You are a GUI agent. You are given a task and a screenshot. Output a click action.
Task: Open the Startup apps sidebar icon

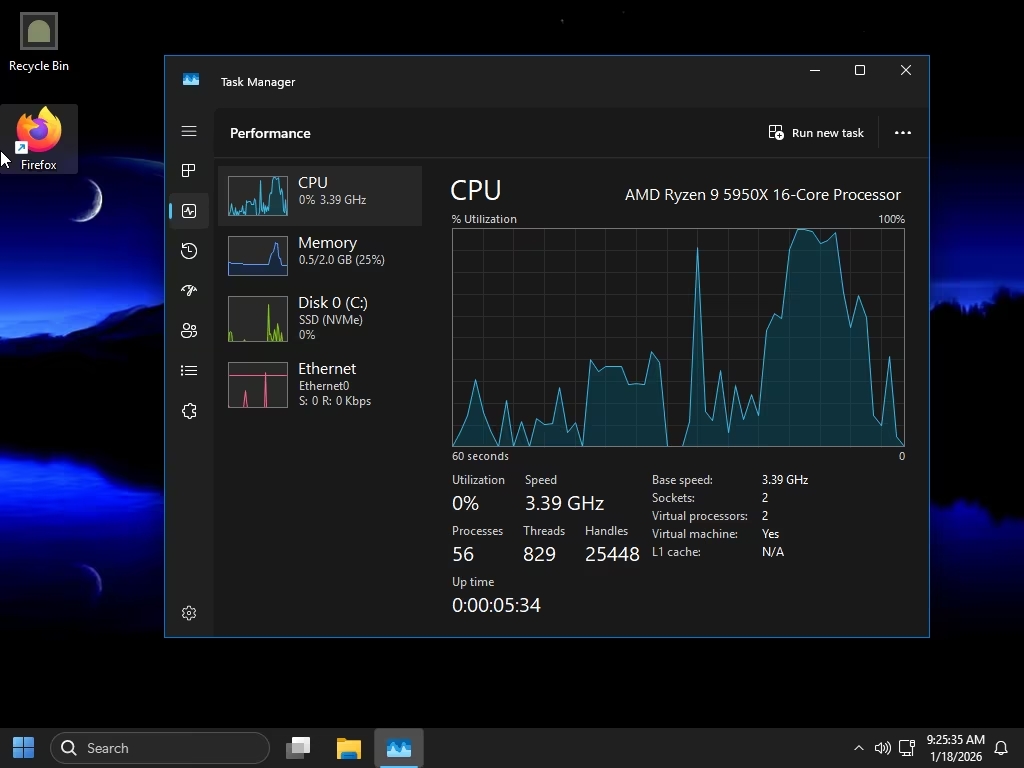[x=189, y=291]
